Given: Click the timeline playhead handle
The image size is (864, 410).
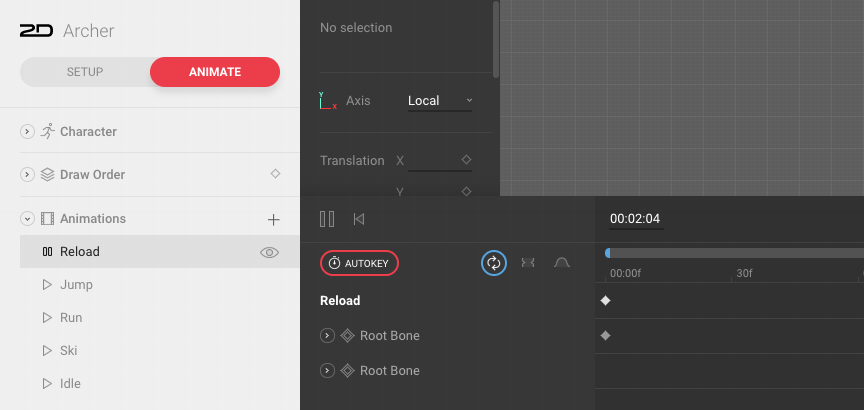Looking at the screenshot, I should pyautogui.click(x=607, y=253).
